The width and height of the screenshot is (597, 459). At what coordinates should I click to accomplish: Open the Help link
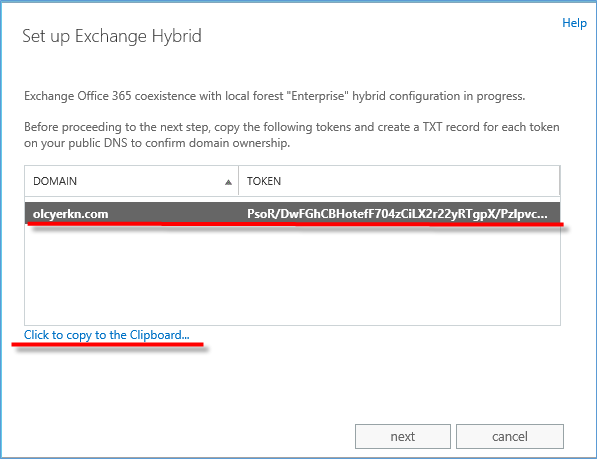click(x=574, y=23)
